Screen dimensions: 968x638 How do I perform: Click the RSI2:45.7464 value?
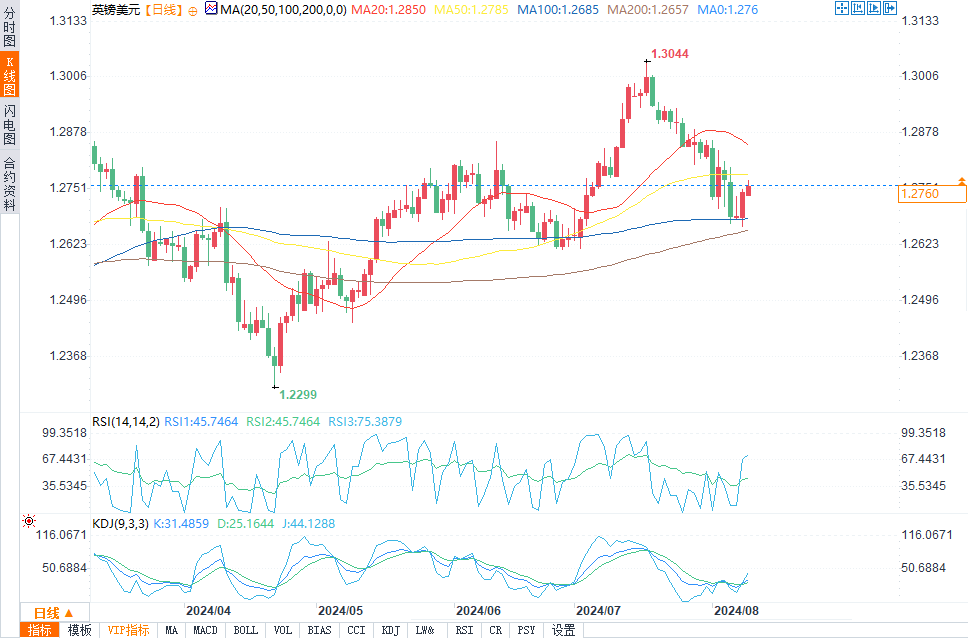(x=283, y=422)
